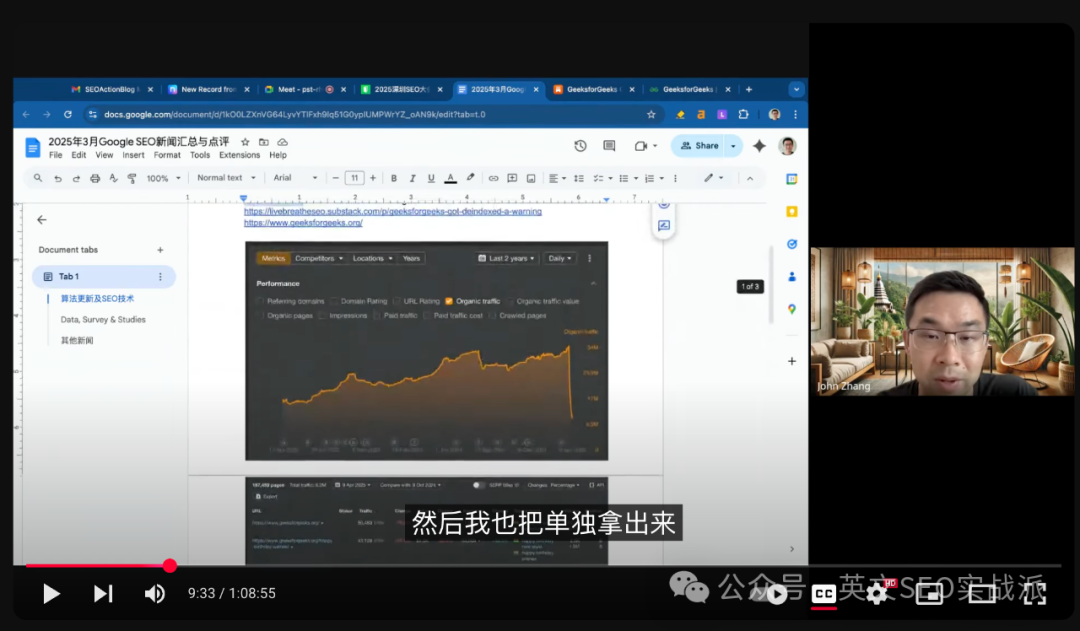Open the Normal text style dropdown

(226, 178)
